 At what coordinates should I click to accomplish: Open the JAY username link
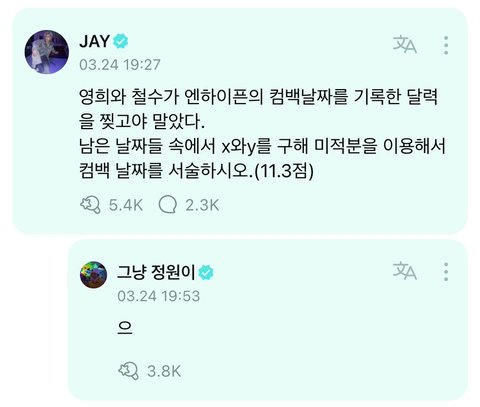[95, 41]
